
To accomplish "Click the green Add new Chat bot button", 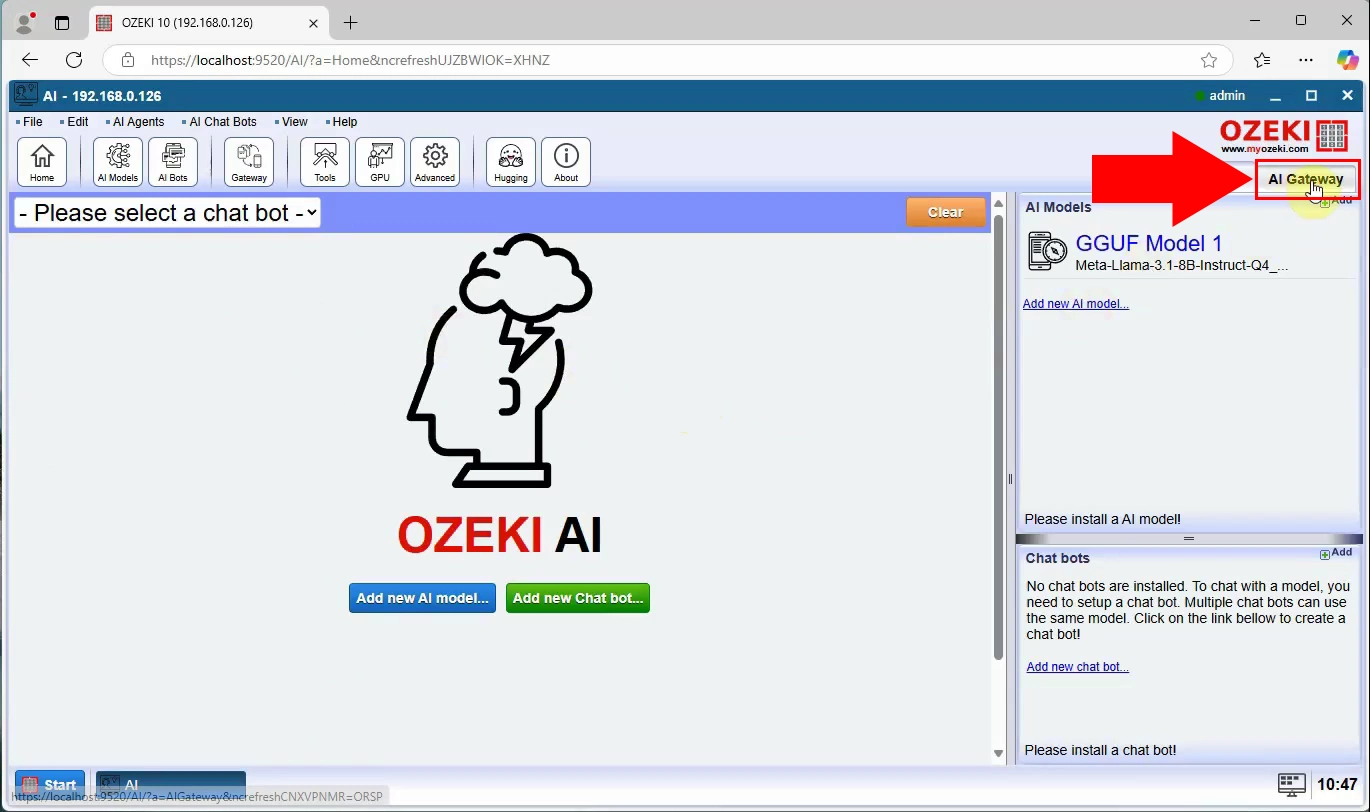I will (x=578, y=598).
